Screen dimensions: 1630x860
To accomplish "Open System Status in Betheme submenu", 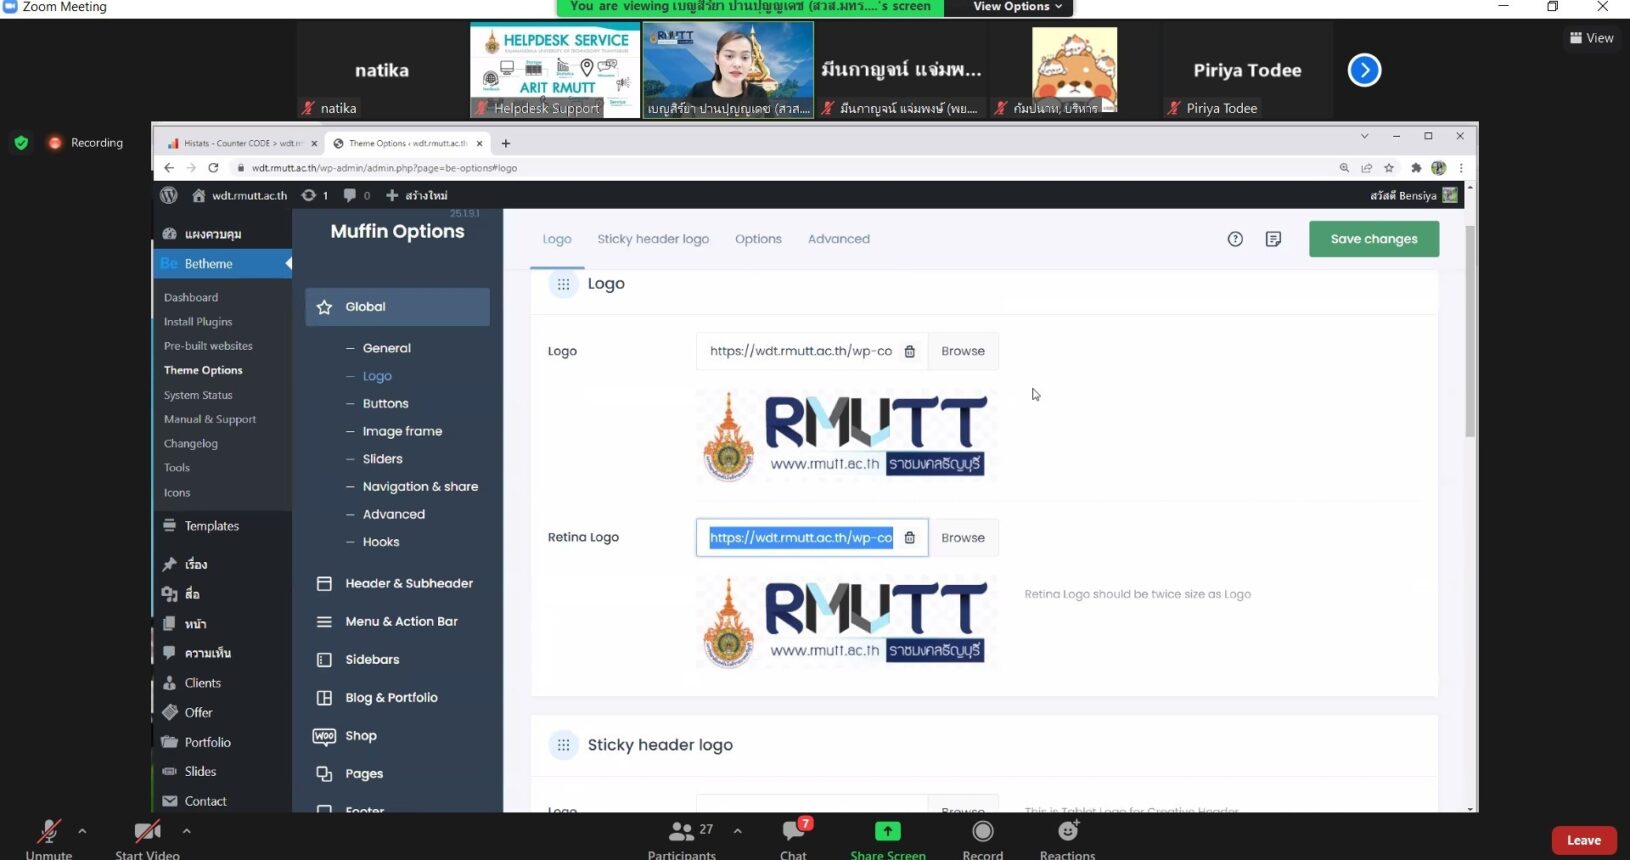I will (x=198, y=395).
